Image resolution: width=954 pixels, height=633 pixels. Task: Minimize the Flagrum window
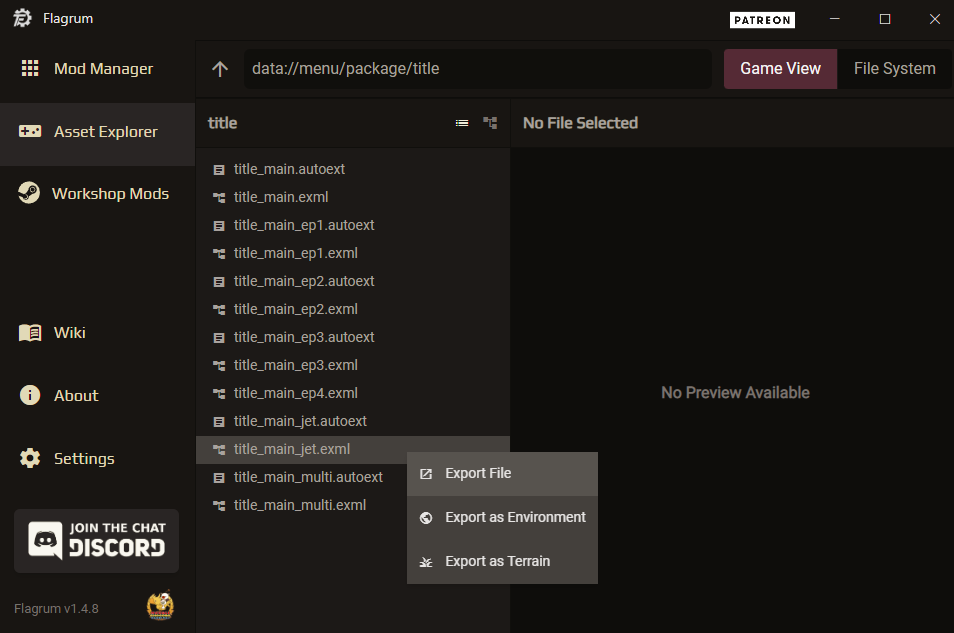[835, 19]
